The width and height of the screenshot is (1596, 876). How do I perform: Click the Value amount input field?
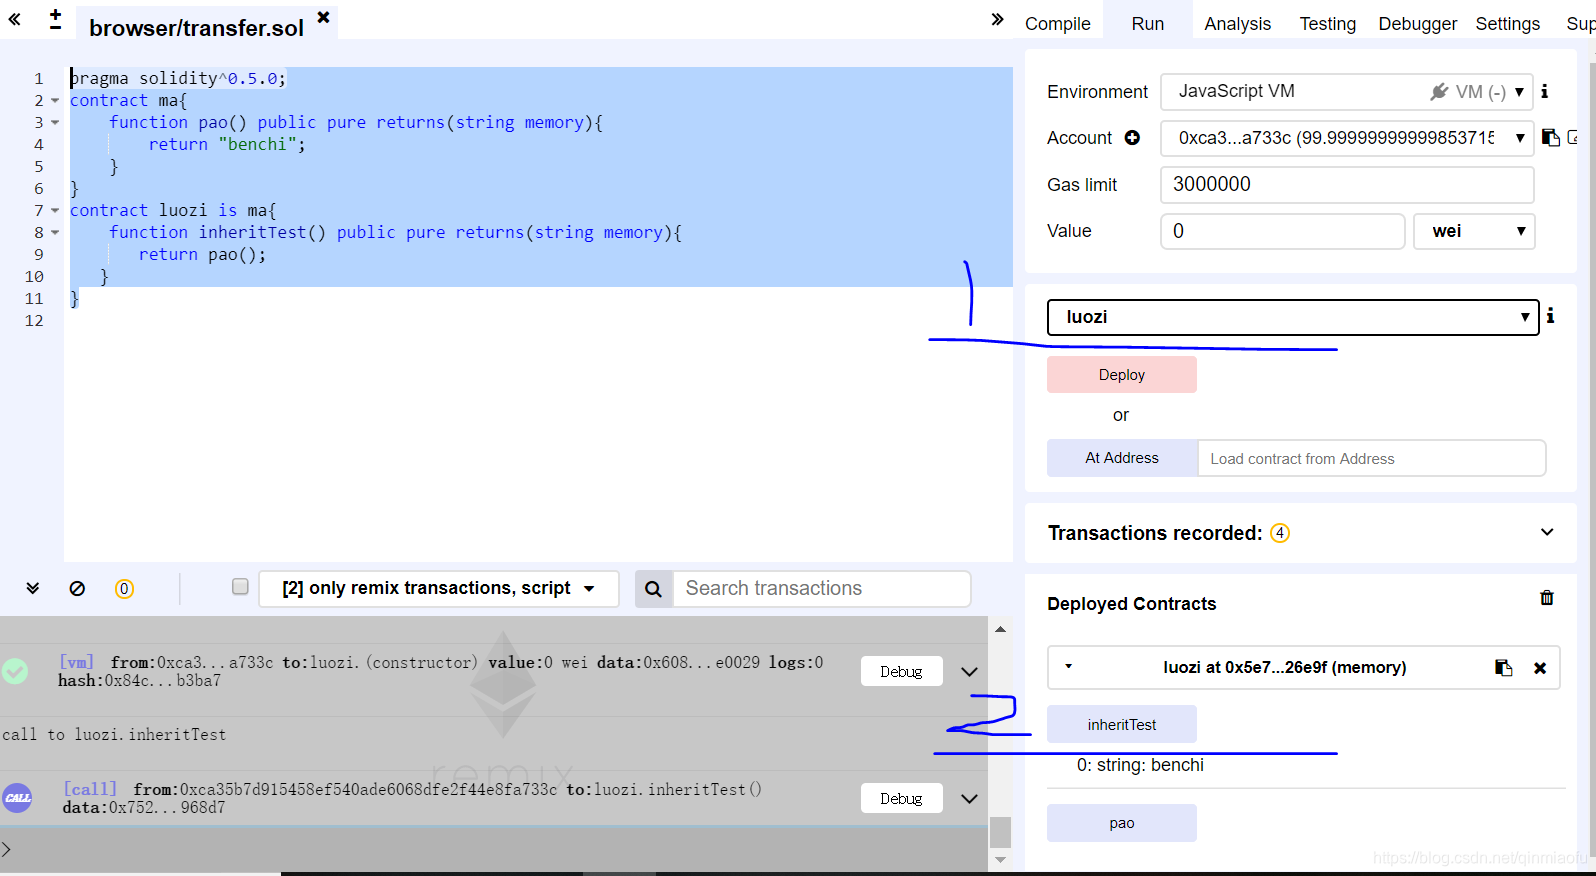pos(1283,232)
